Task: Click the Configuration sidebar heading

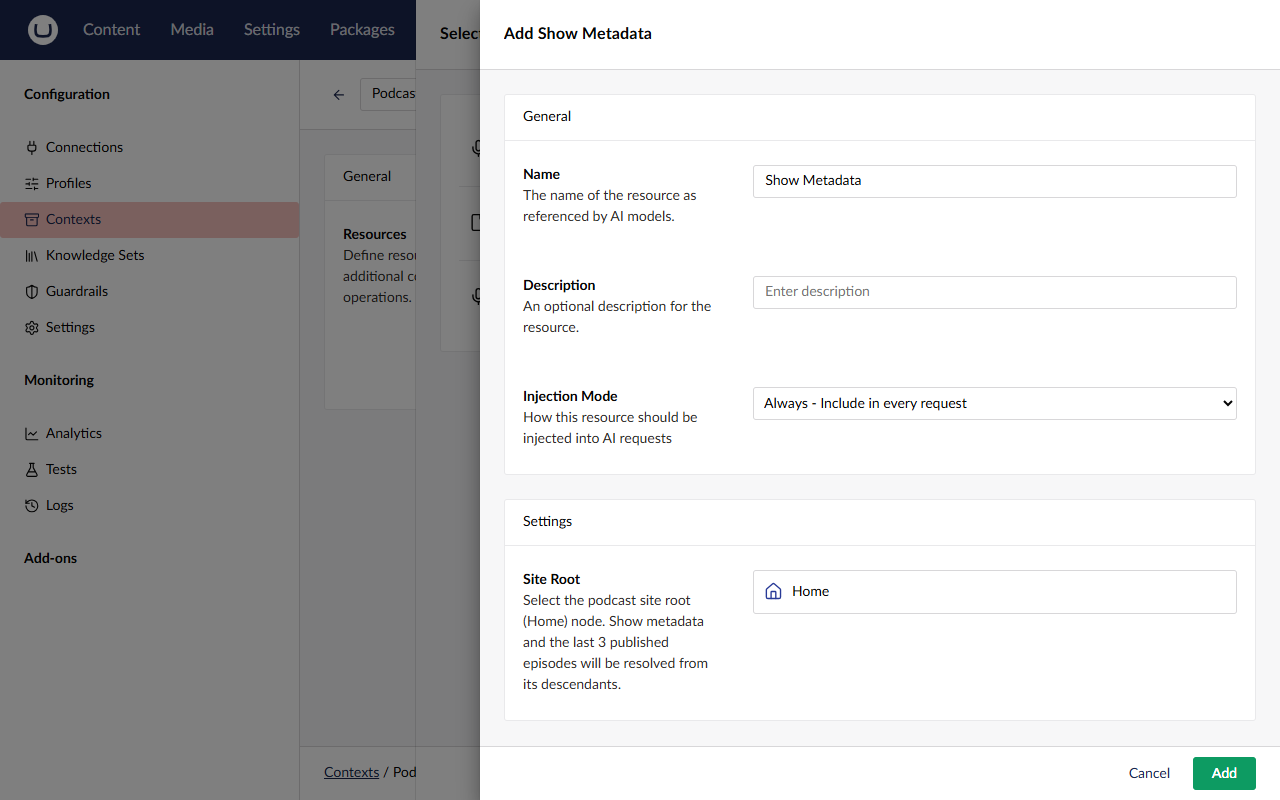Action: pos(67,94)
